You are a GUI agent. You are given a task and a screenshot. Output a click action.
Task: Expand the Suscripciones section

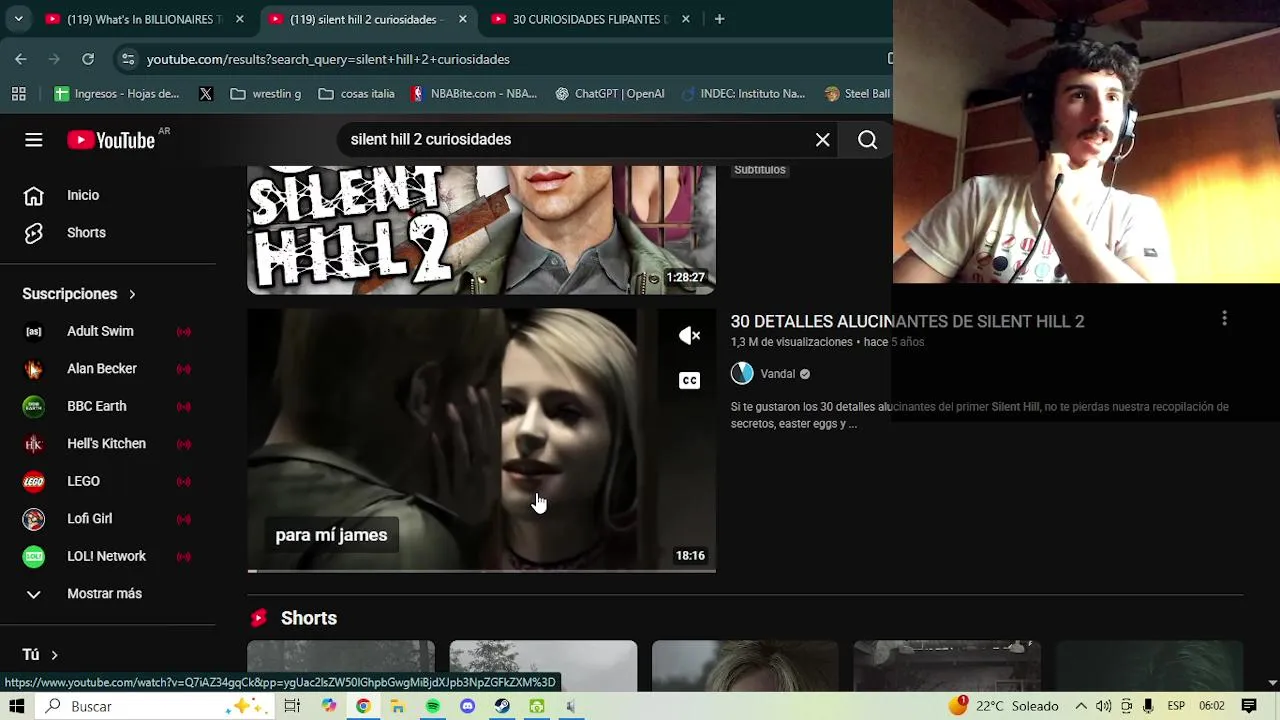point(79,294)
